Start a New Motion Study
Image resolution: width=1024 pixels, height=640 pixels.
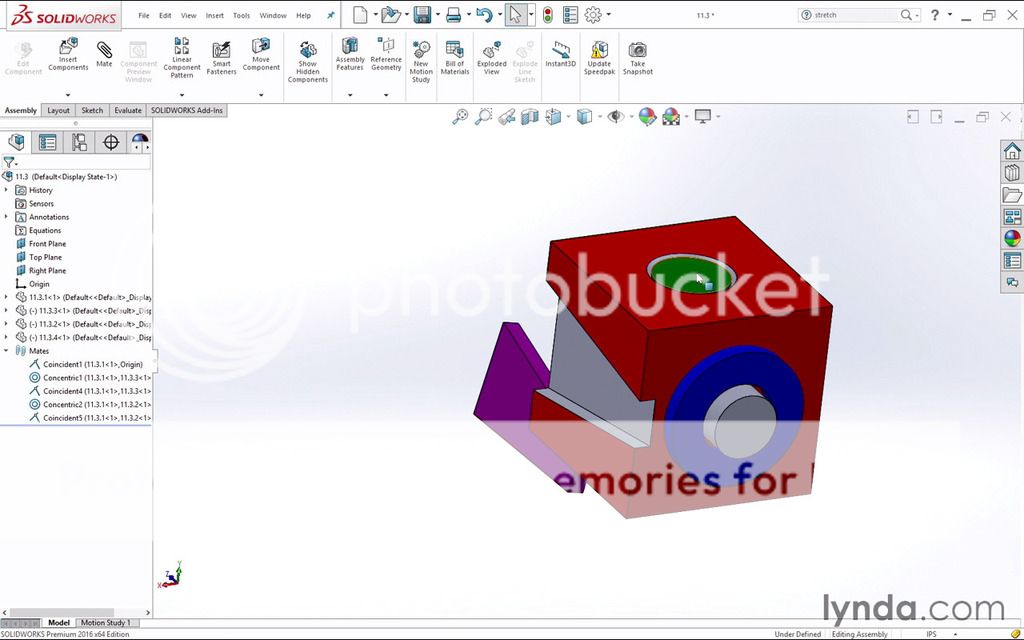(421, 62)
